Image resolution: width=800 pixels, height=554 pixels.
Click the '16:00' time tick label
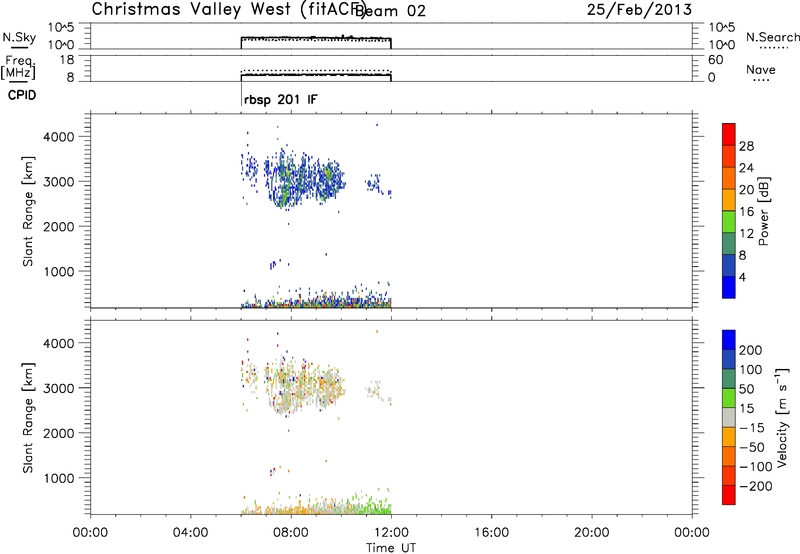491,533
